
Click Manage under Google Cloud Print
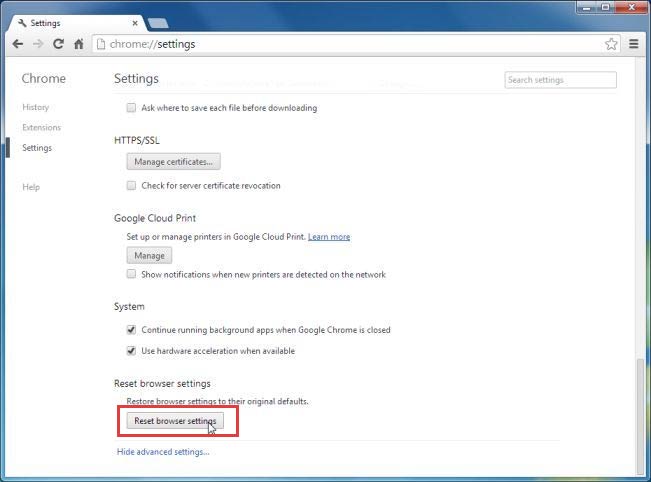pyautogui.click(x=149, y=255)
